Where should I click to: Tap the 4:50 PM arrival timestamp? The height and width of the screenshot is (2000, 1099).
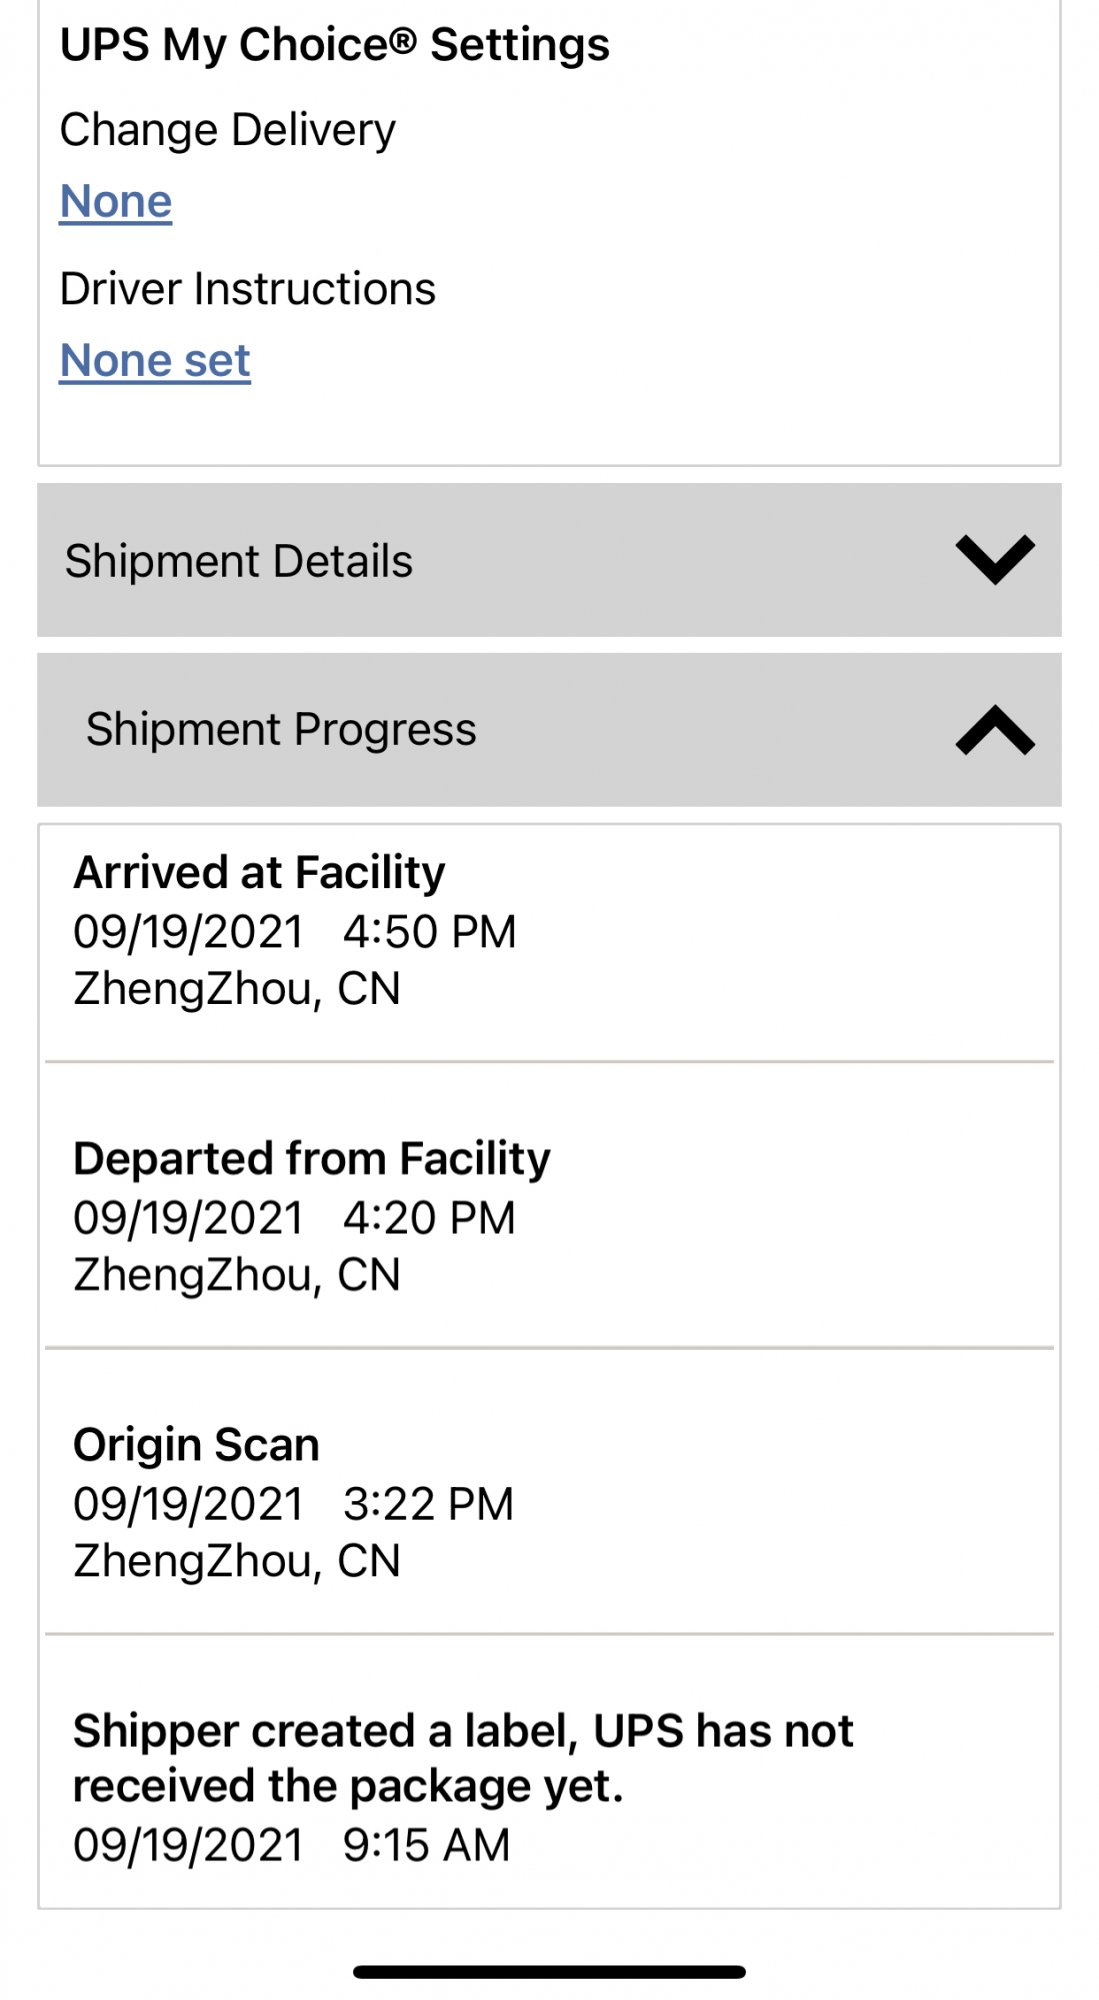pos(429,932)
